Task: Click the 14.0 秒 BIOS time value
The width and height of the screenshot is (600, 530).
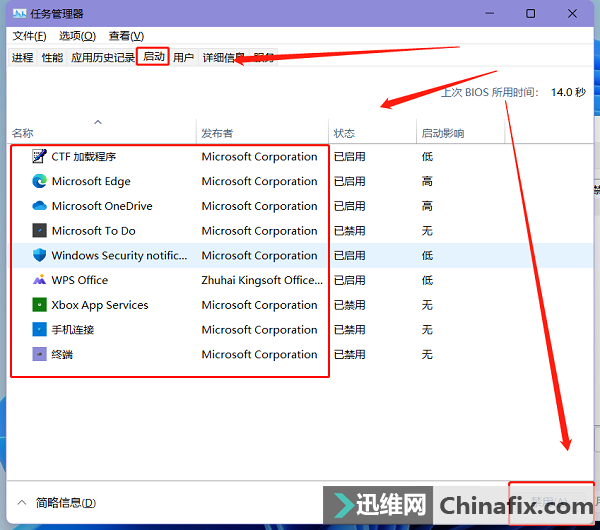Action: (568, 92)
